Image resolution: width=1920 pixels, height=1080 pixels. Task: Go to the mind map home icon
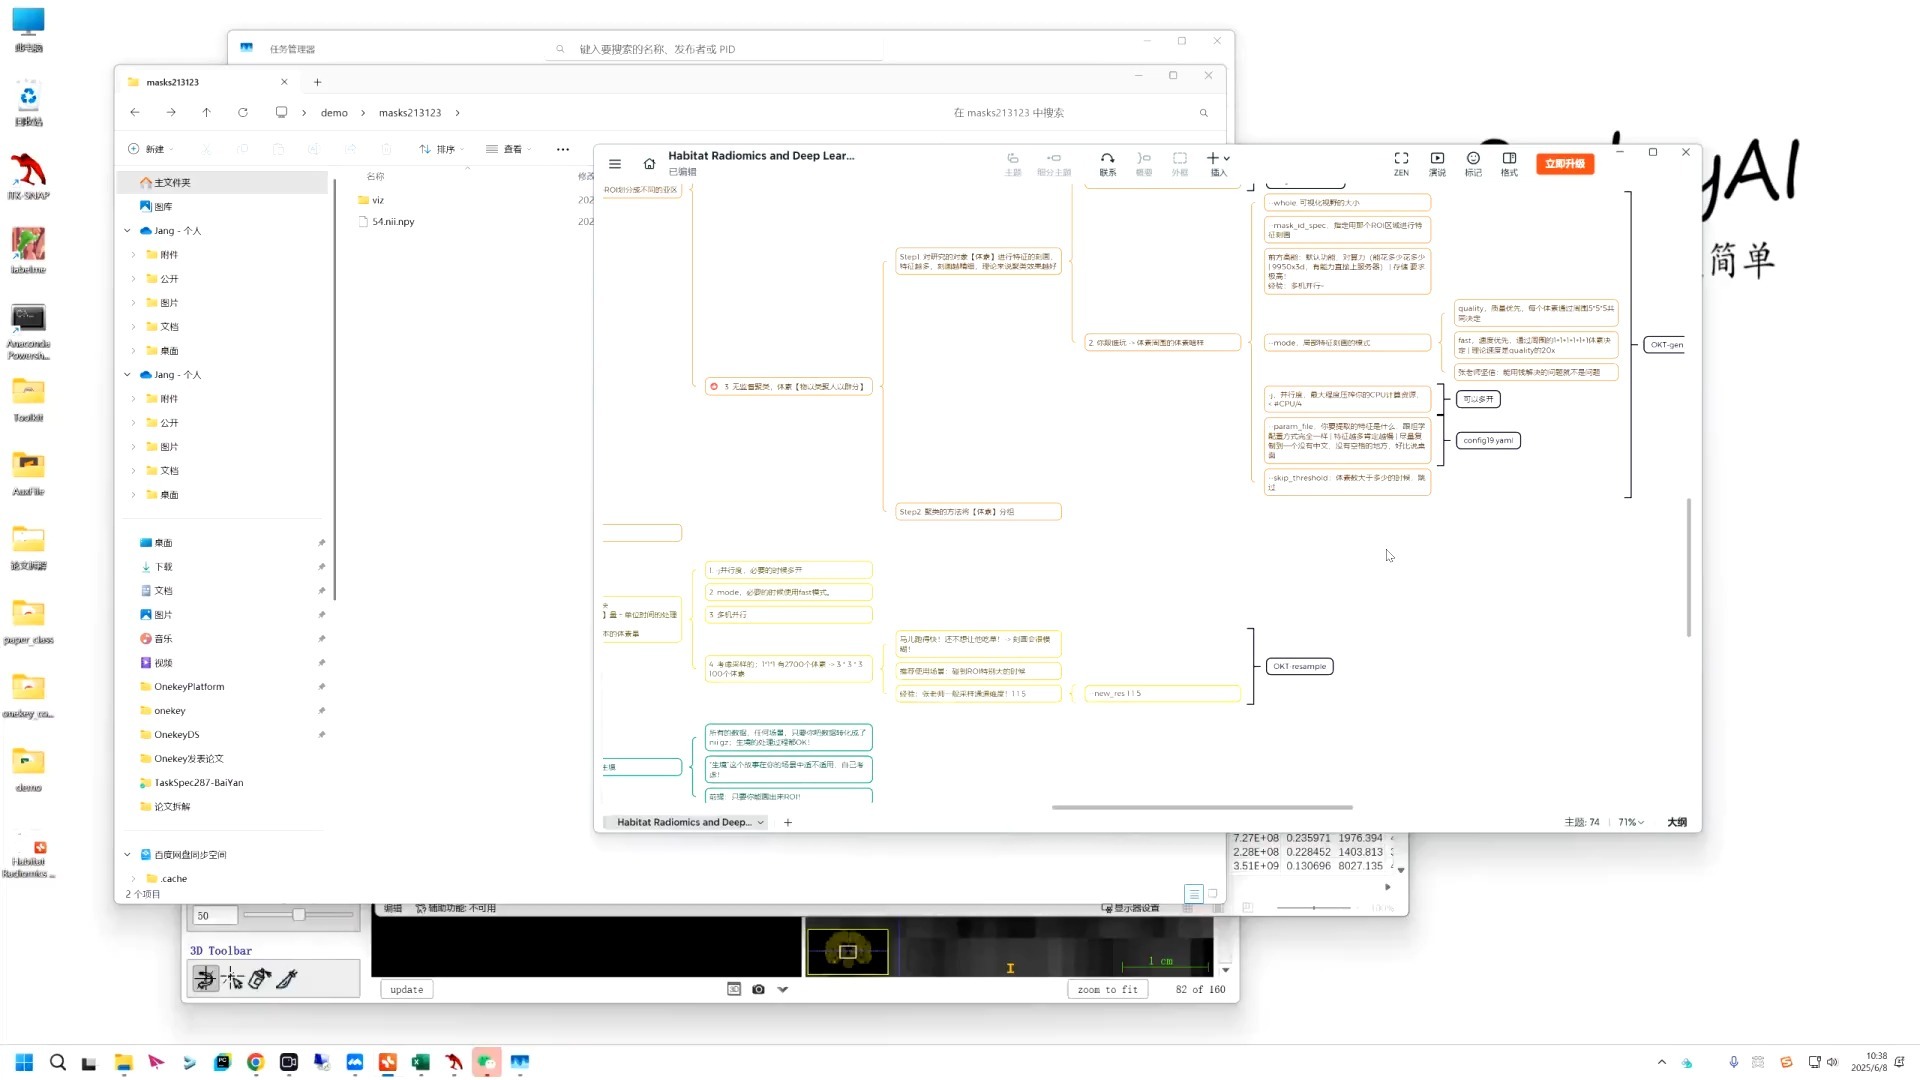click(649, 164)
